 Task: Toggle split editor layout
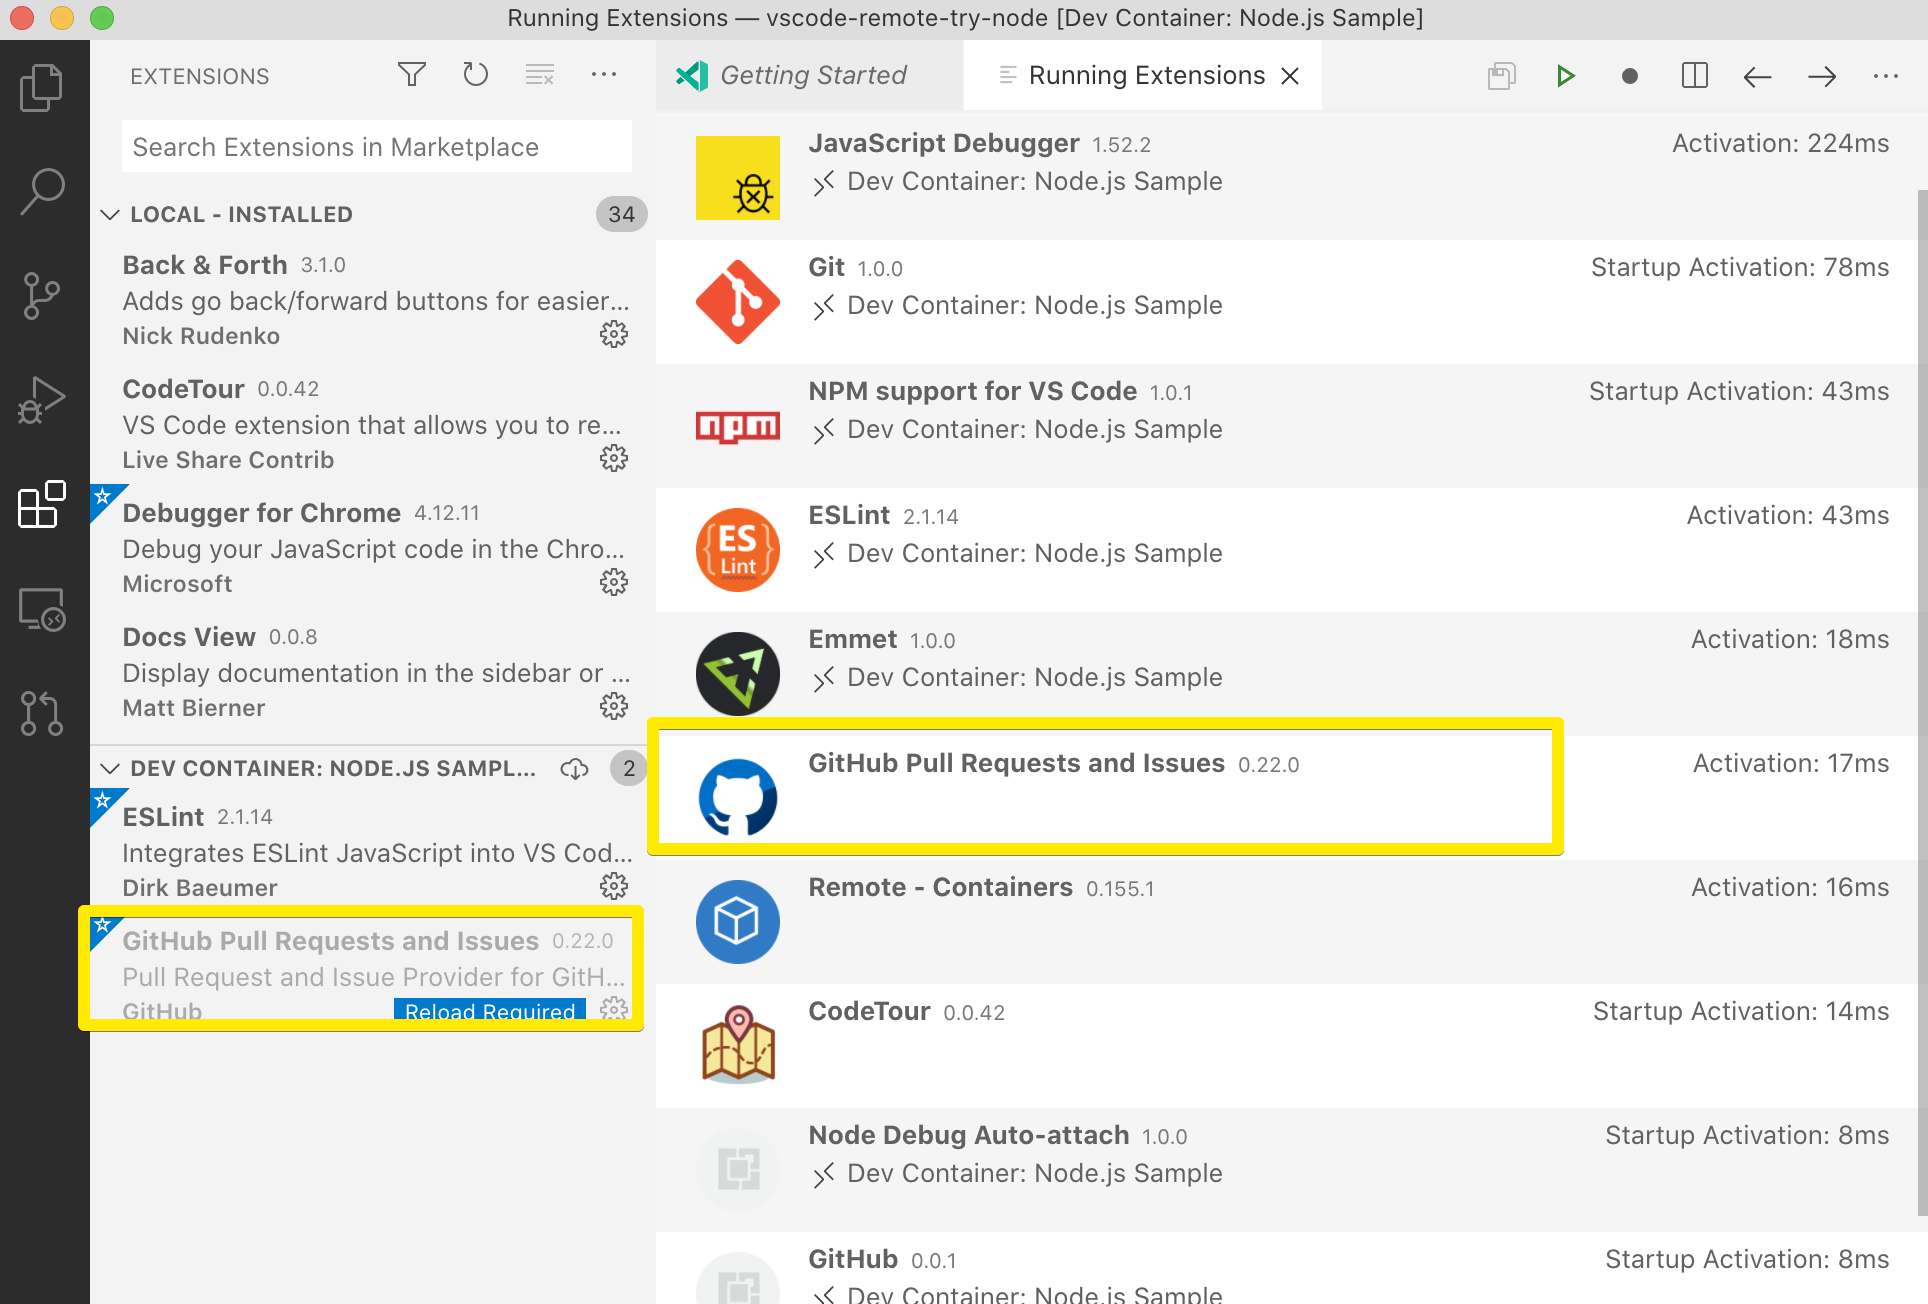point(1694,76)
